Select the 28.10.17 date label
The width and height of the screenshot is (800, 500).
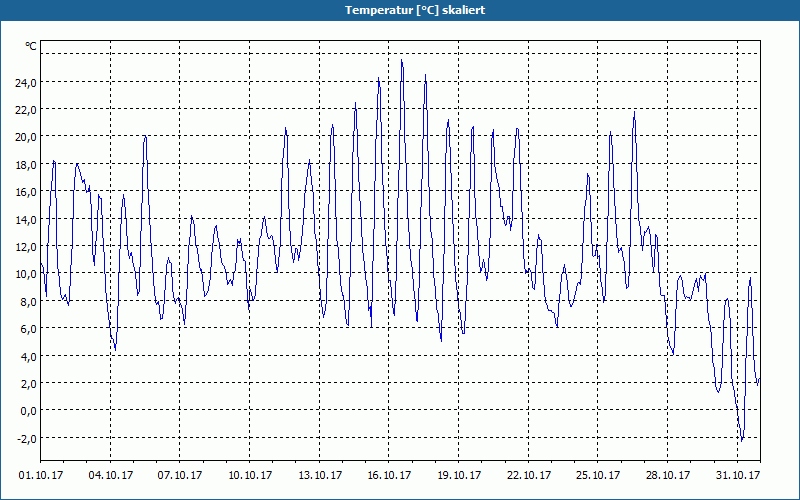[667, 475]
